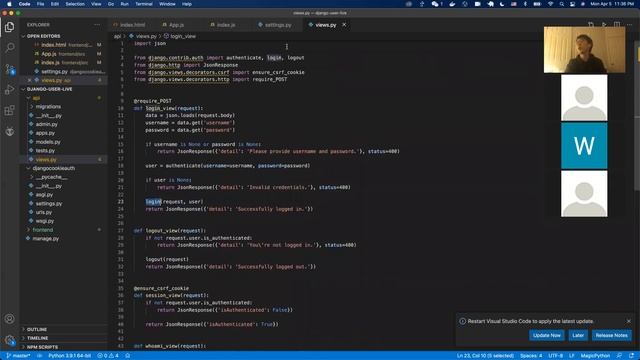This screenshot has height=360, width=640.
Task: Open errors and warnings status item
Action: tap(108, 356)
